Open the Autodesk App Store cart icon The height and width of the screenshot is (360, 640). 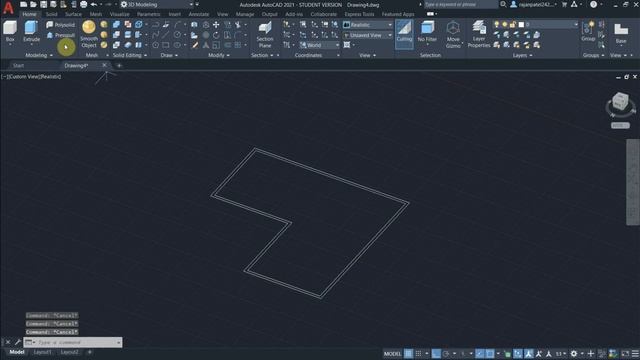tap(564, 4)
